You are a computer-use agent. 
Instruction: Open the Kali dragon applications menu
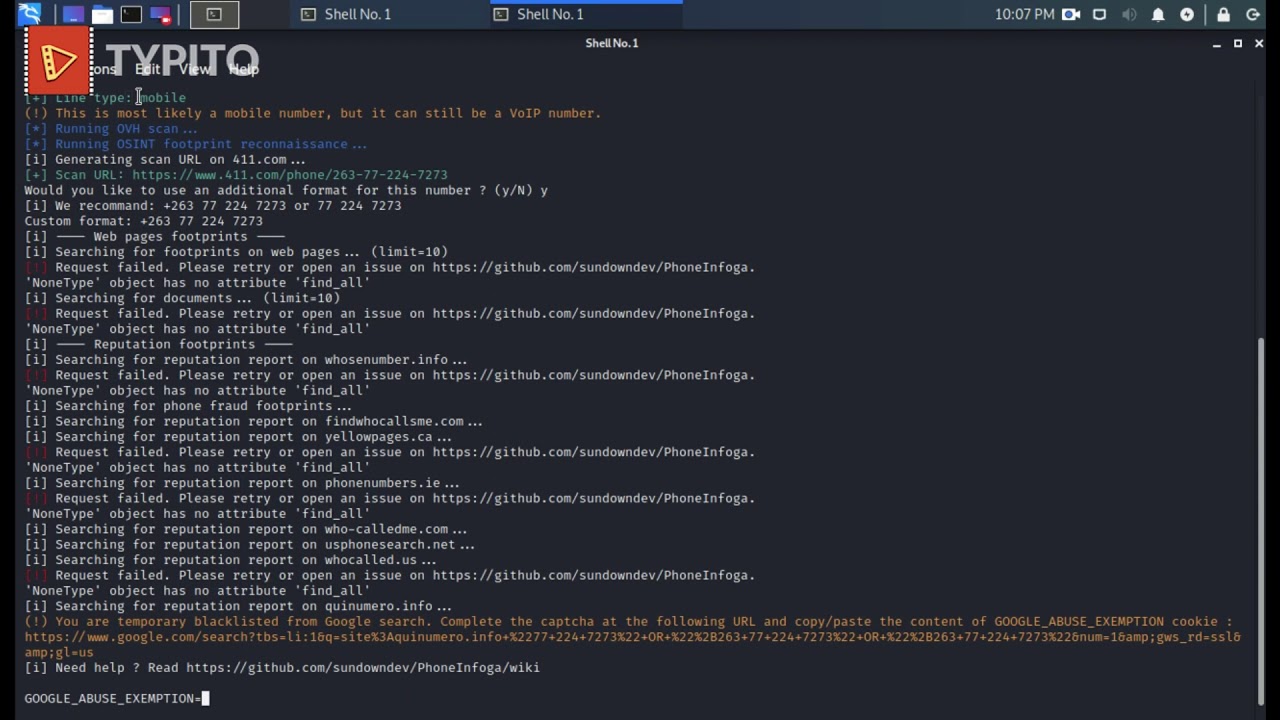click(x=29, y=14)
